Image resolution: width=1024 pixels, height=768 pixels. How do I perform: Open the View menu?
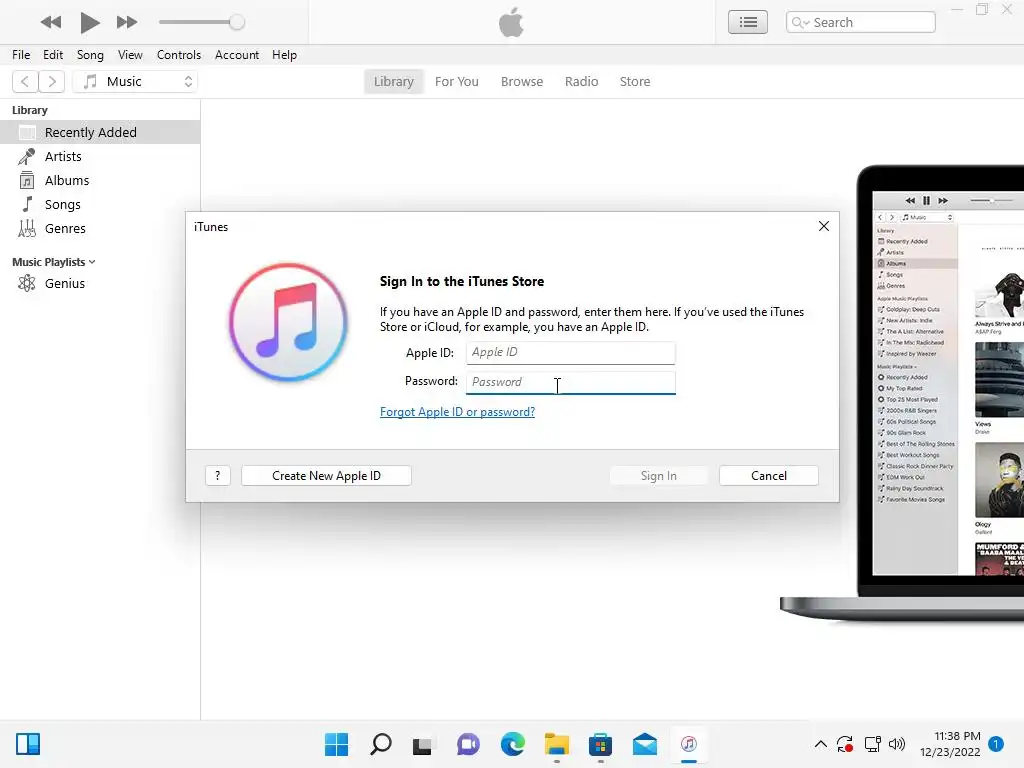(130, 55)
